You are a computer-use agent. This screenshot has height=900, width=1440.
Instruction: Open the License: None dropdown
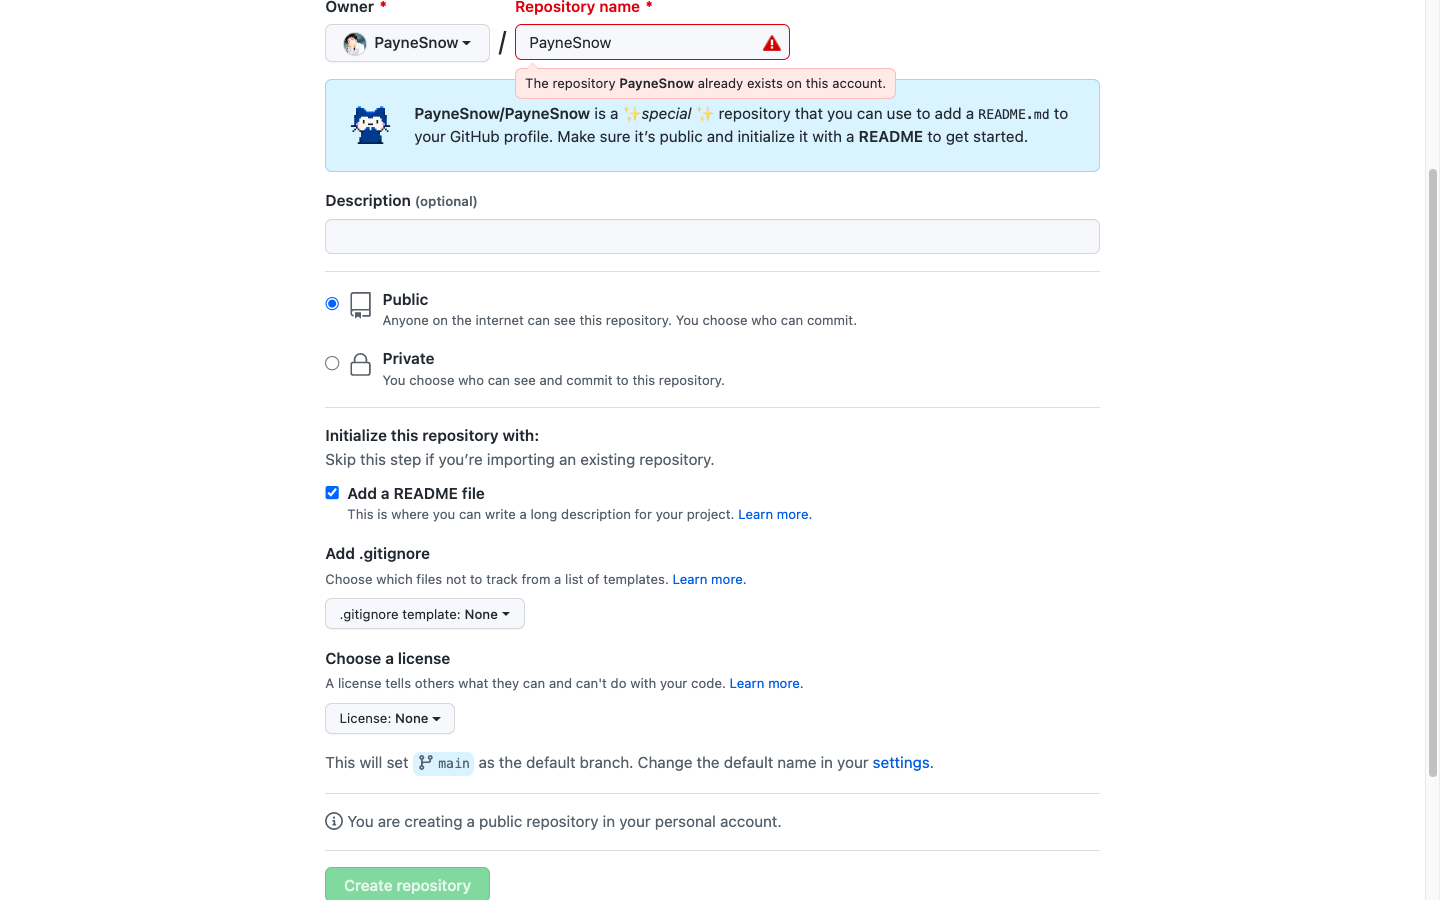click(389, 718)
